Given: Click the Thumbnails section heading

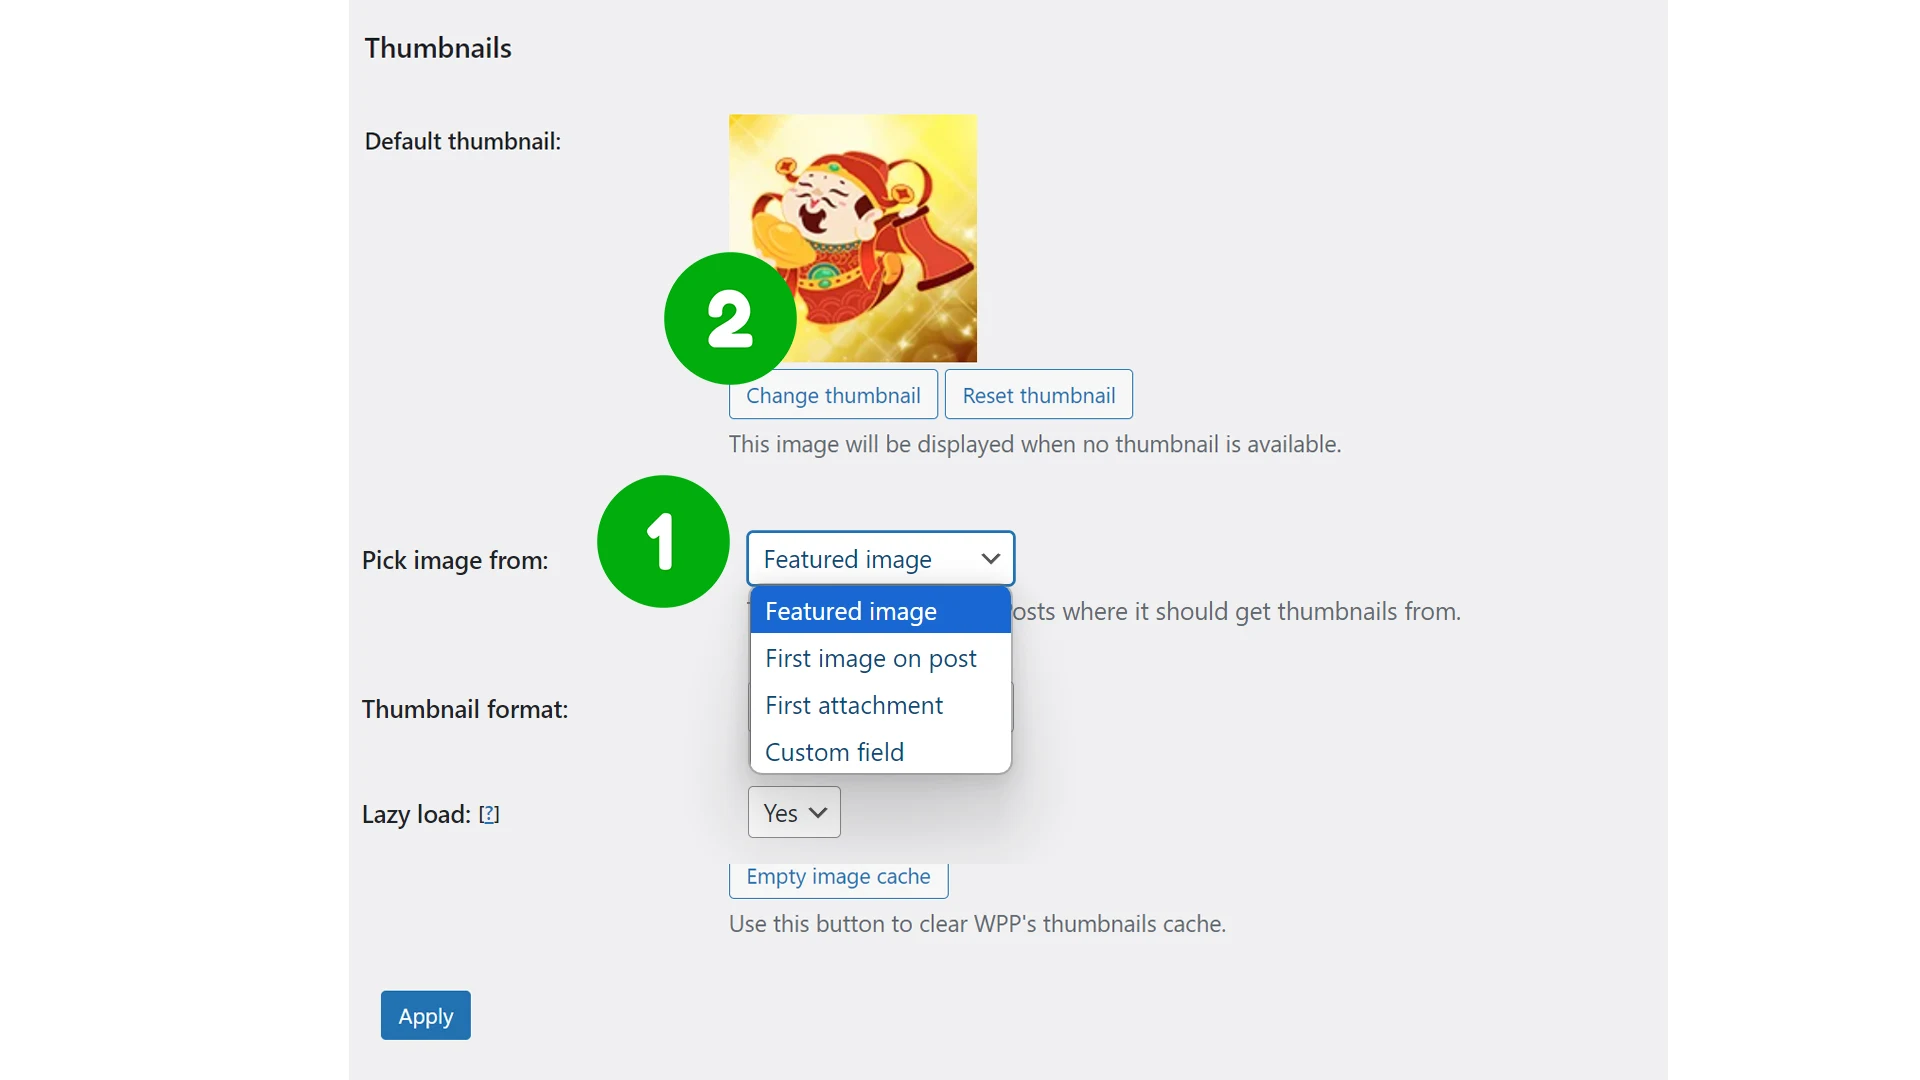Looking at the screenshot, I should 438,48.
